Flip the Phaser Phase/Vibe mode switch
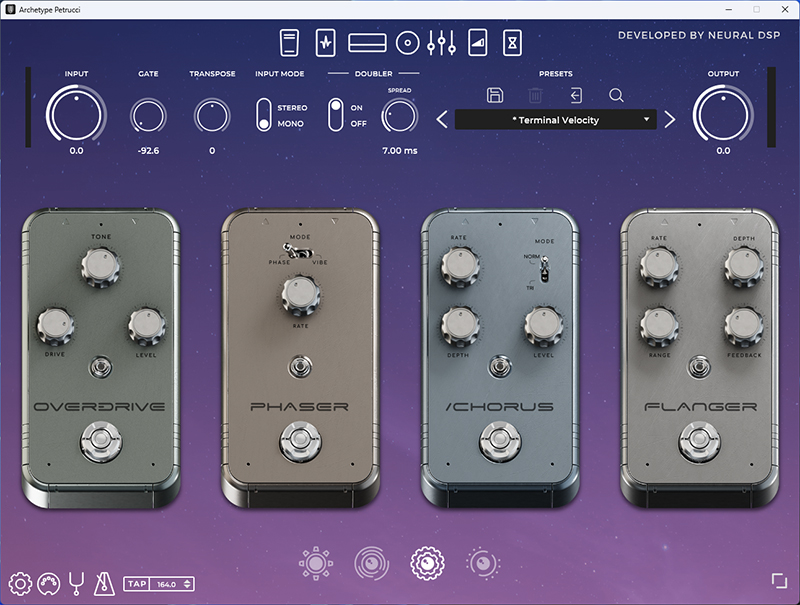Viewport: 800px width, 605px height. tap(300, 251)
